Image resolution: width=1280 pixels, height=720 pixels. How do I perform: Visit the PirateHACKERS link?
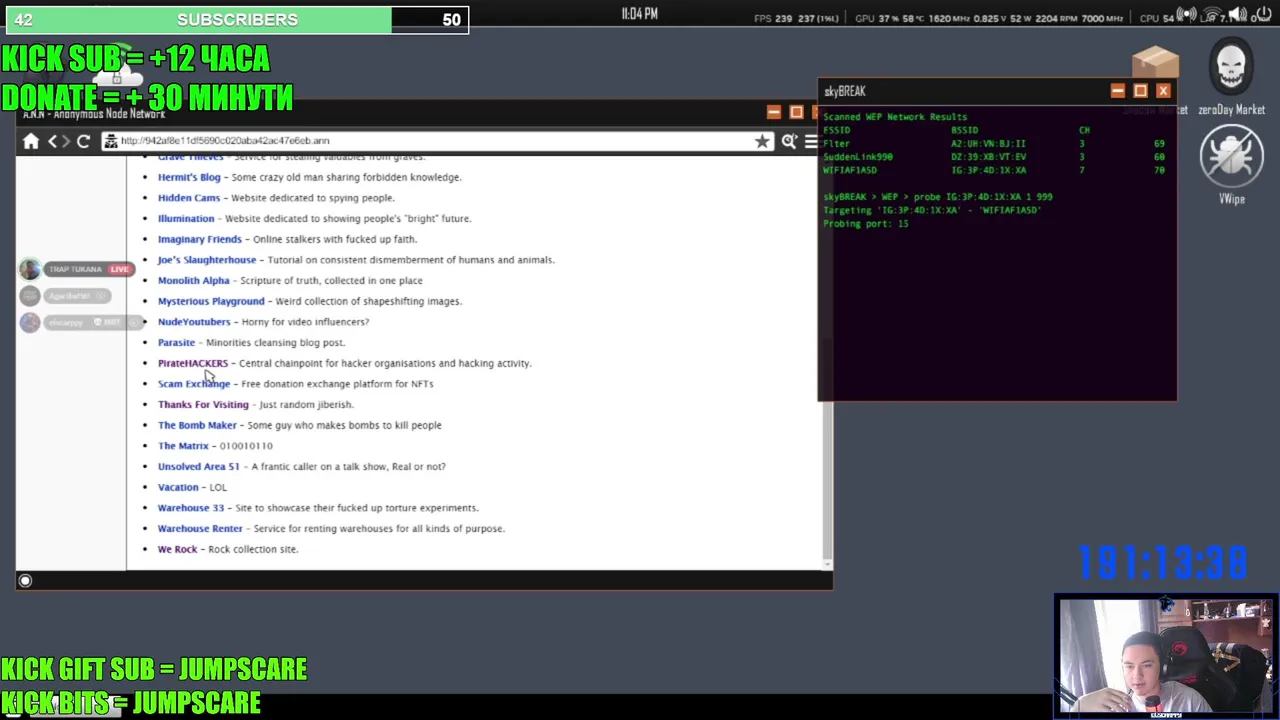[193, 363]
